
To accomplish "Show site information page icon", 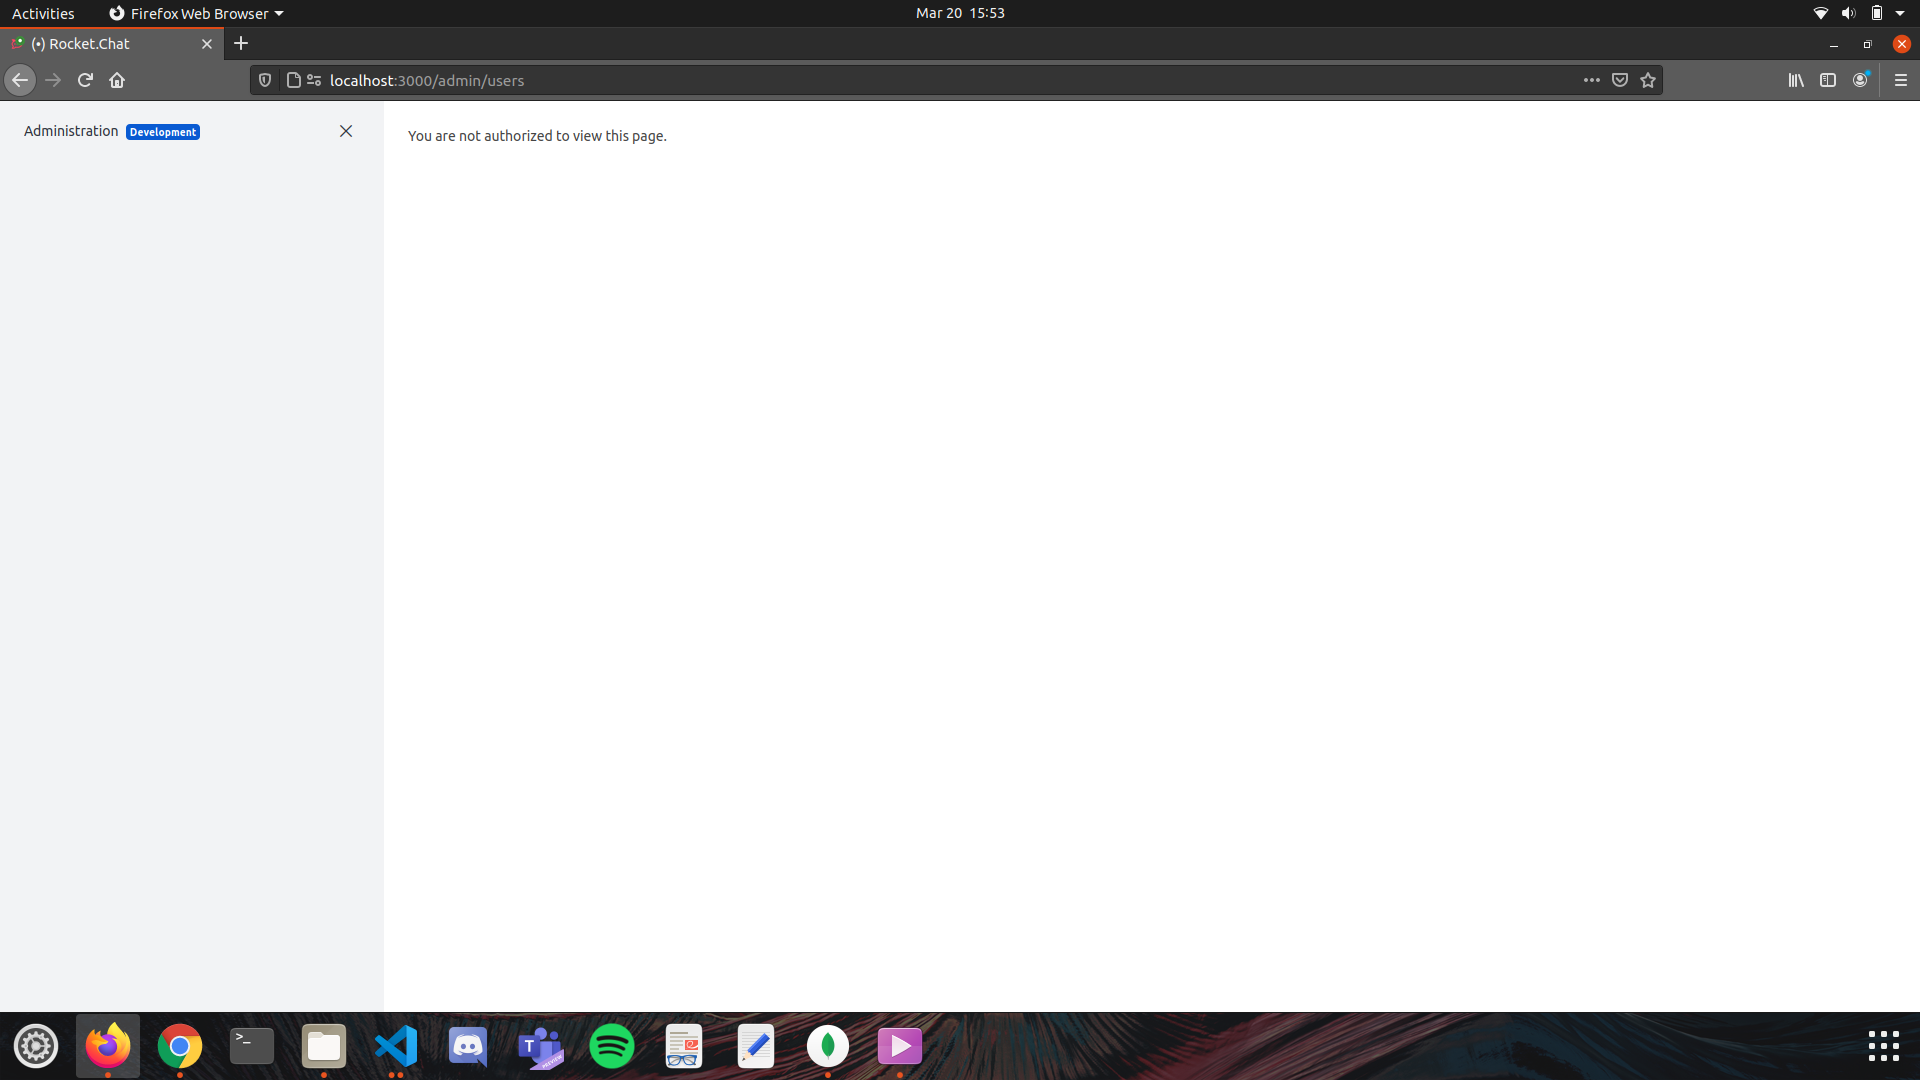I will pyautogui.click(x=293, y=80).
